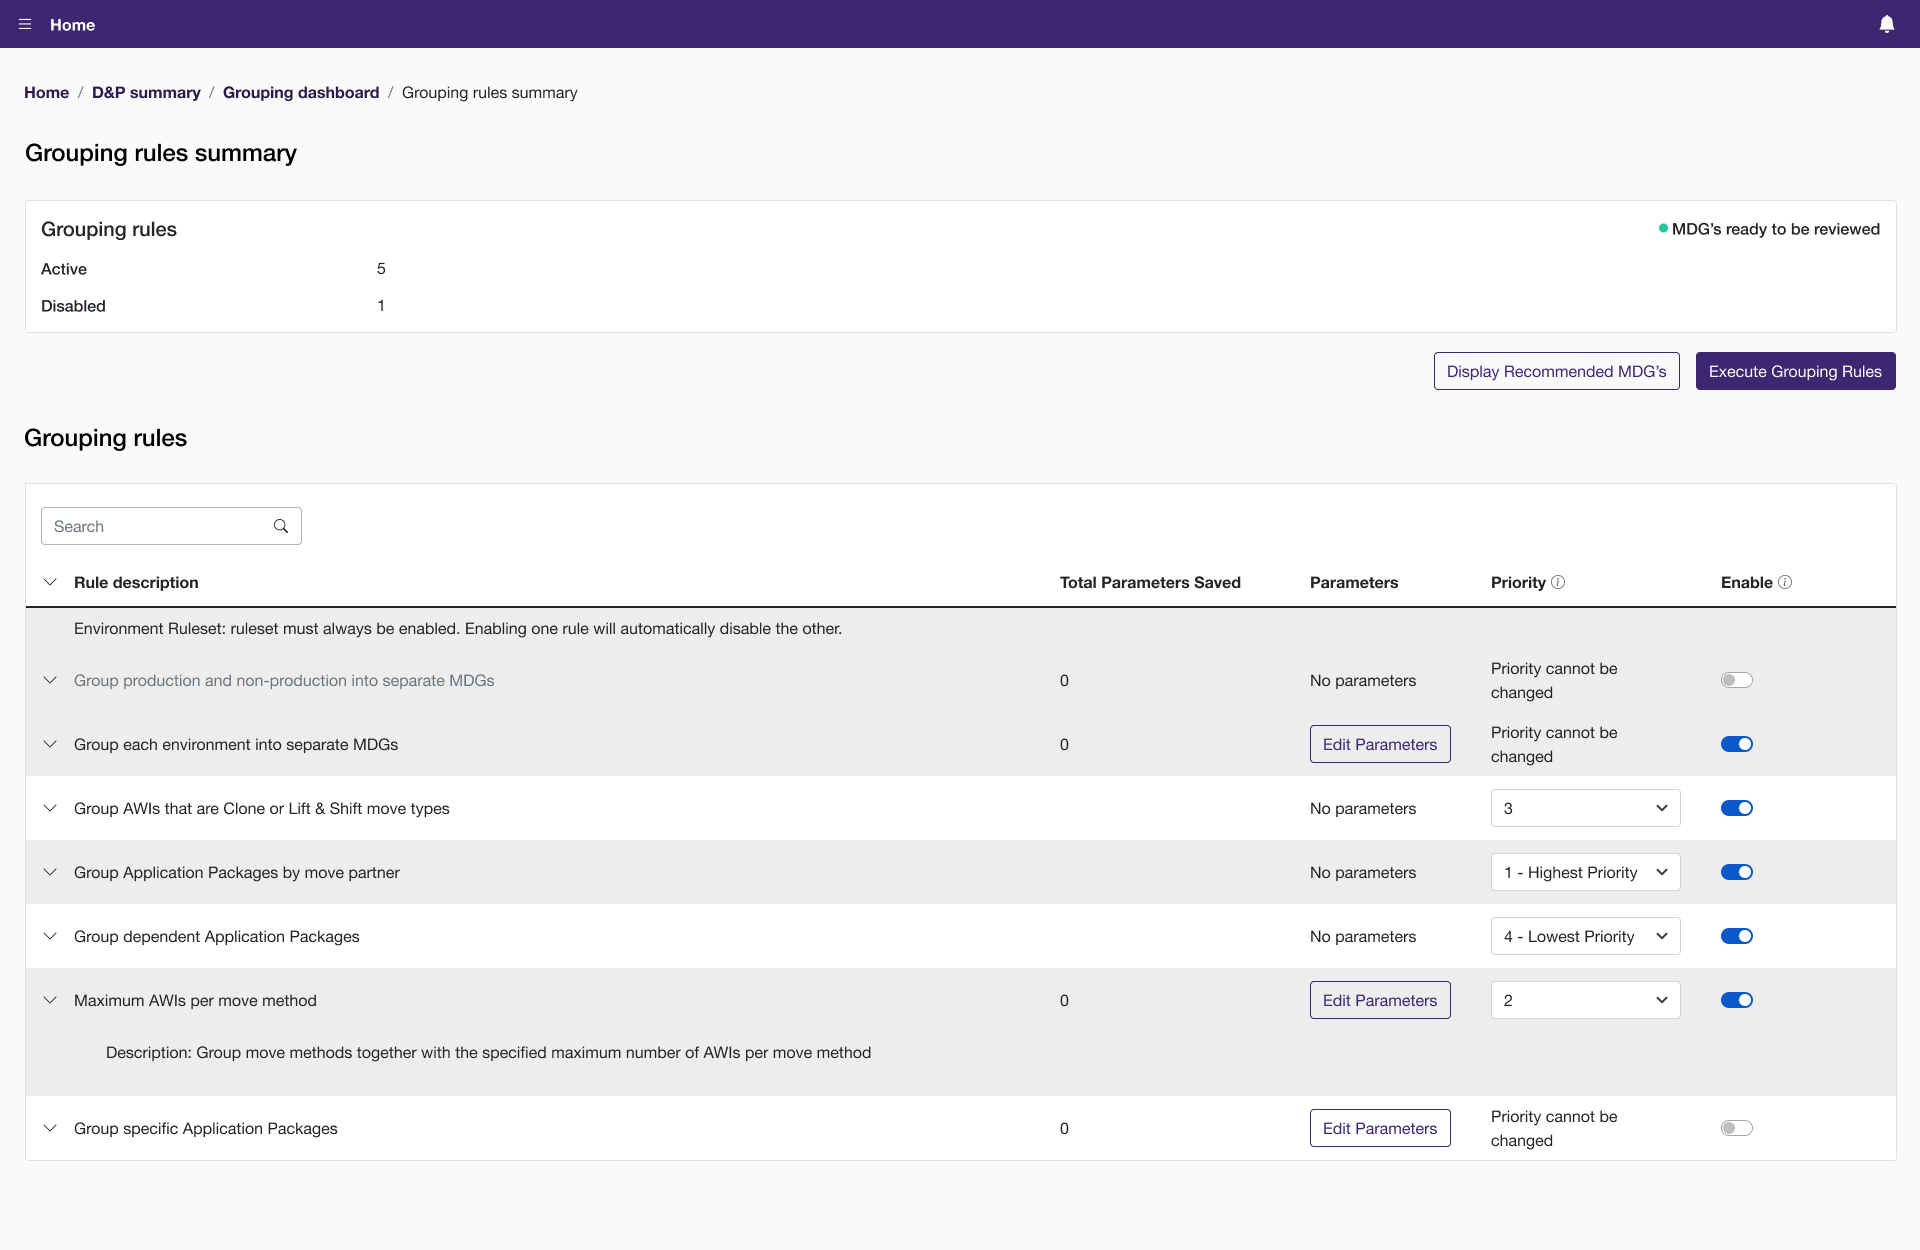The height and width of the screenshot is (1250, 1920).
Task: Open the notifications bell
Action: tap(1886, 24)
